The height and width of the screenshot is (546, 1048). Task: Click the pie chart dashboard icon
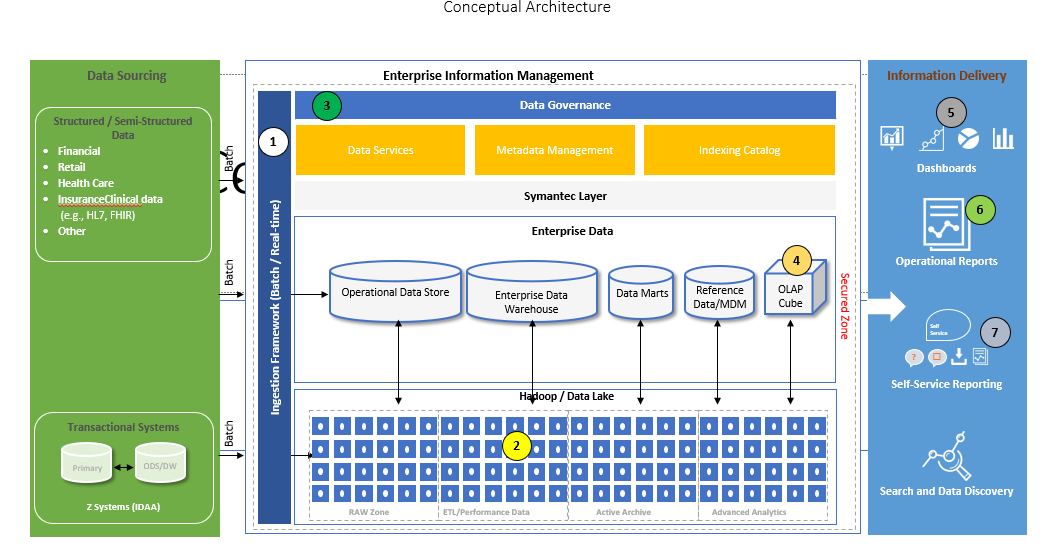tap(968, 138)
